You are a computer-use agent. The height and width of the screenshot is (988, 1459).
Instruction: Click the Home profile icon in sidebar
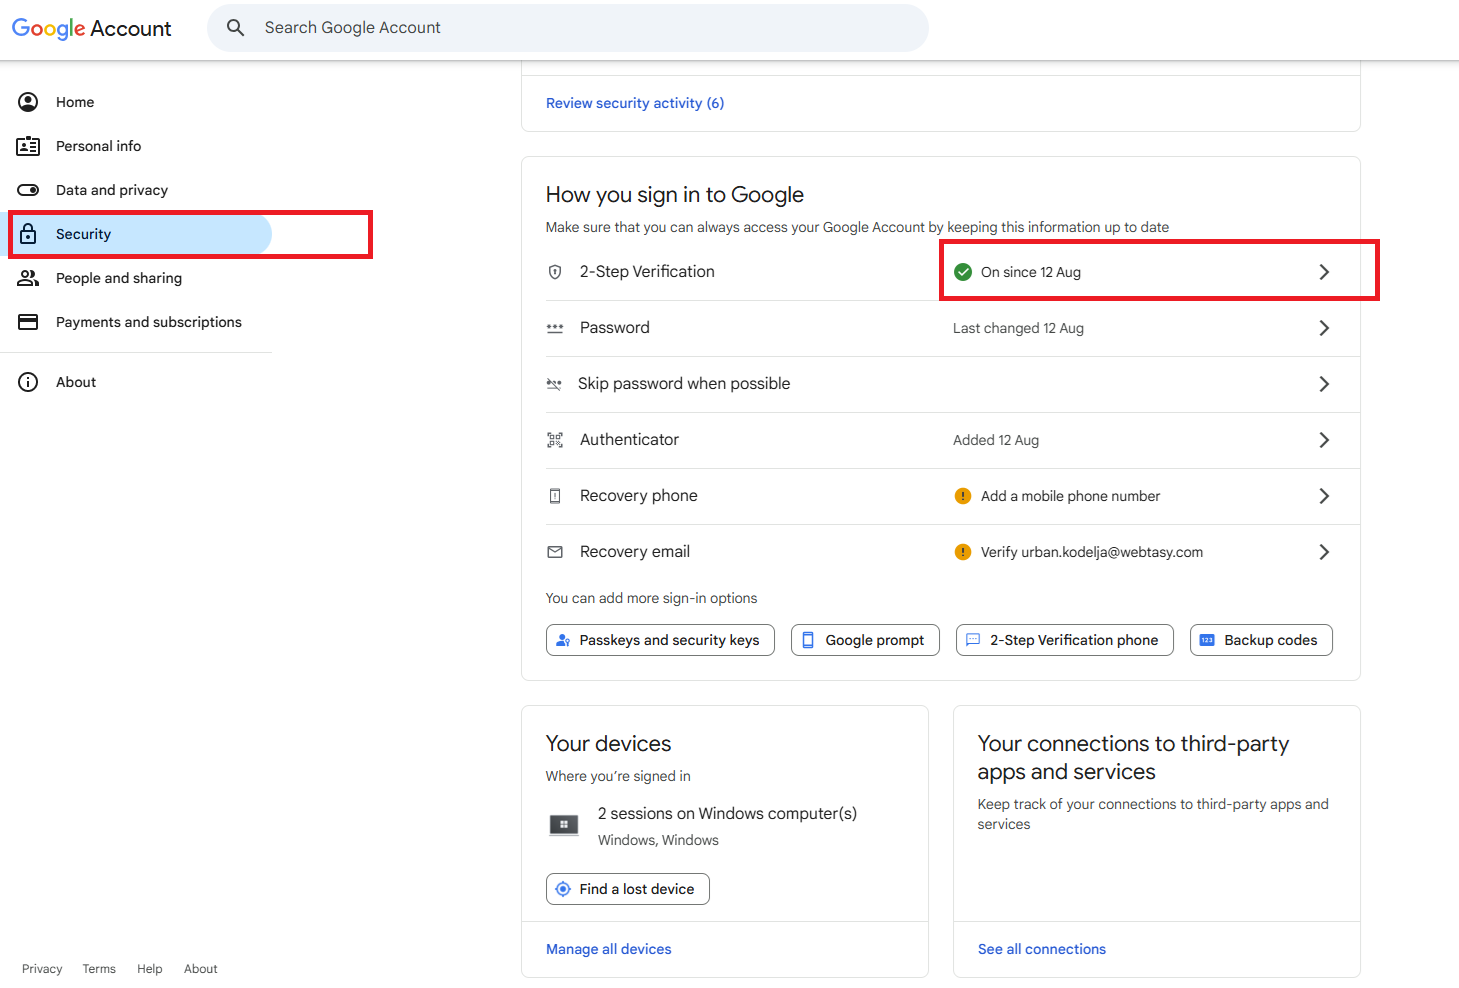coord(28,102)
